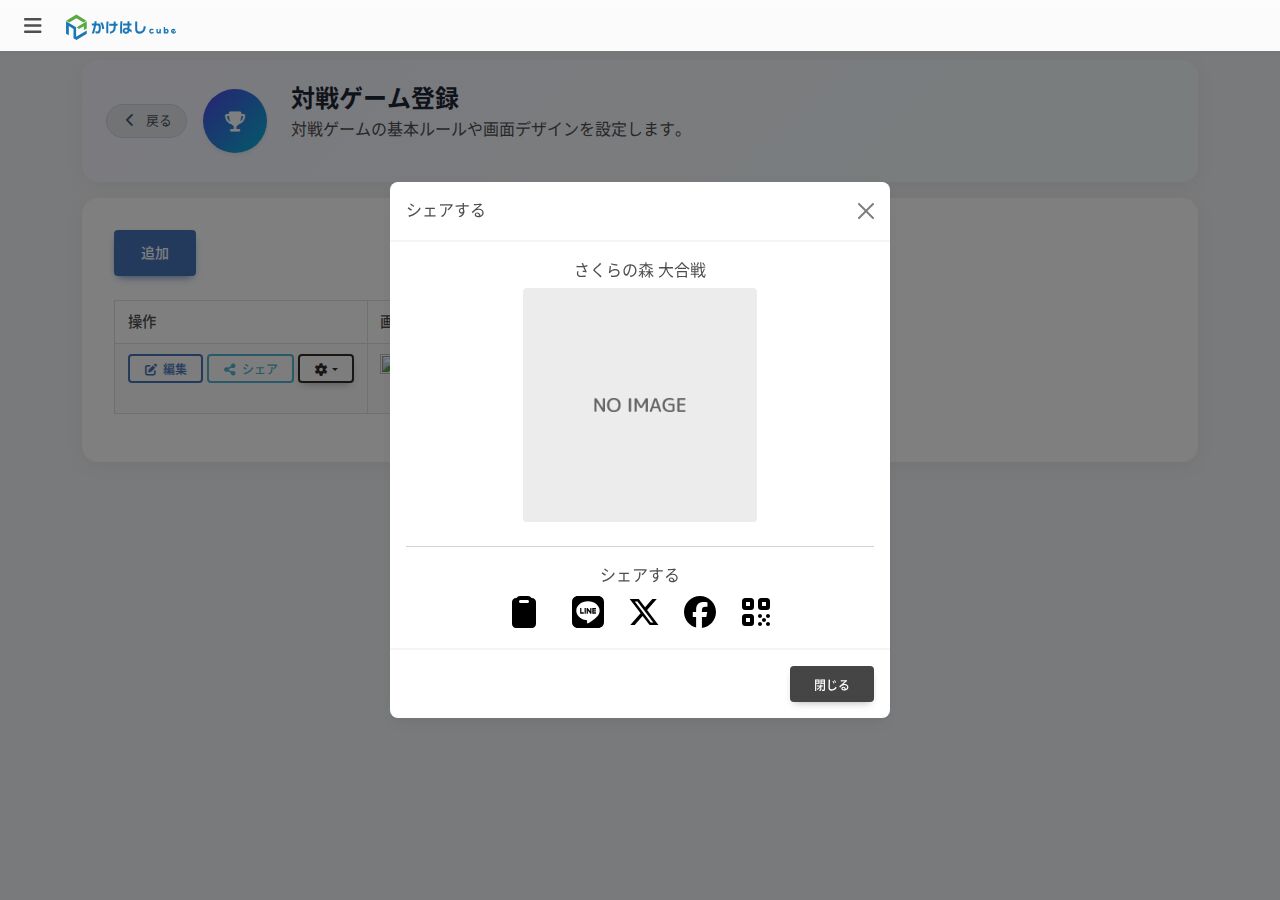This screenshot has height=900, width=1280.
Task: Copy share link with clipboard icon
Action: pyautogui.click(x=524, y=612)
